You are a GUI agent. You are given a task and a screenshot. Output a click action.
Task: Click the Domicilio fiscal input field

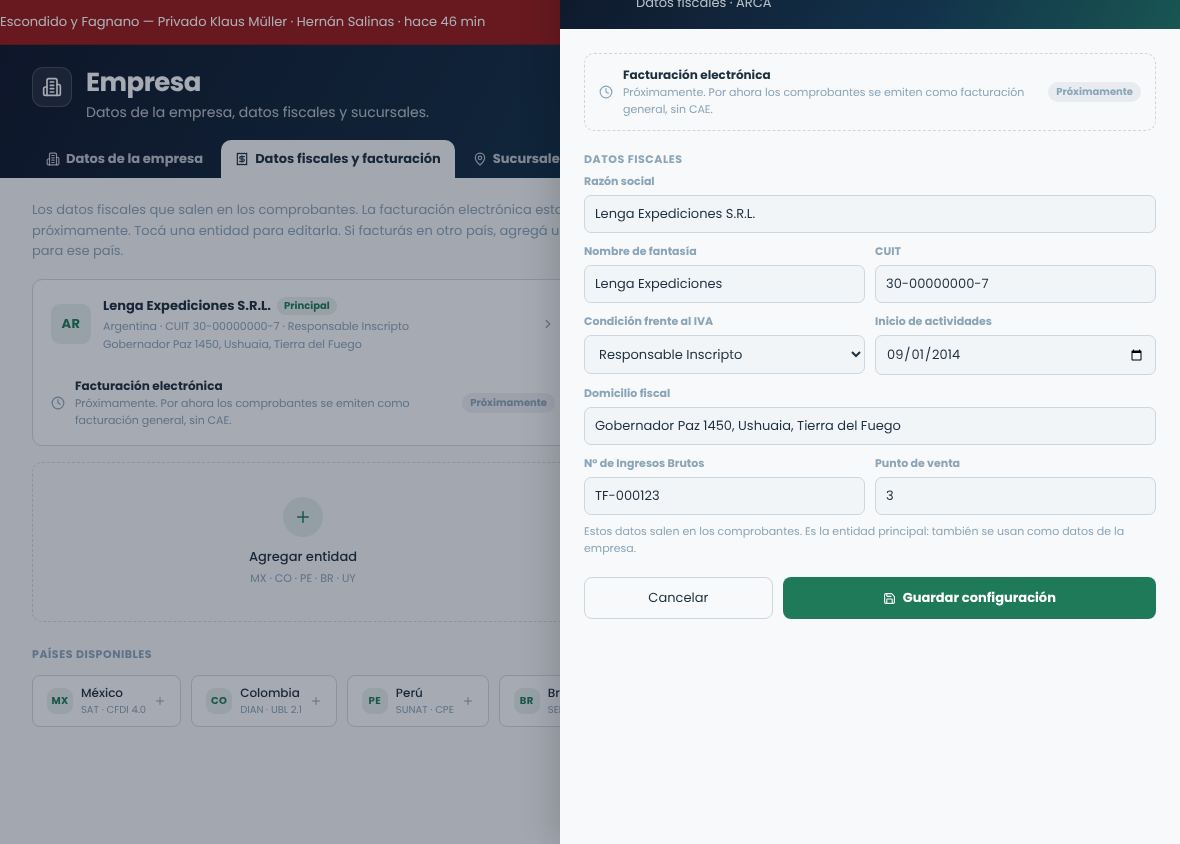click(x=869, y=426)
